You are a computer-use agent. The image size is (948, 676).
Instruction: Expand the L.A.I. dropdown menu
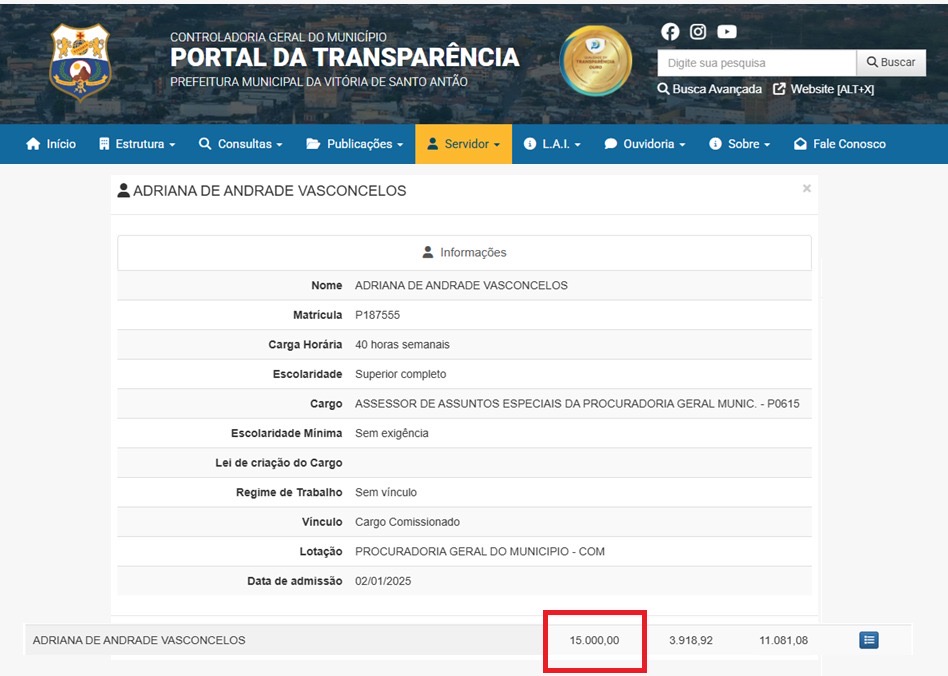552,144
